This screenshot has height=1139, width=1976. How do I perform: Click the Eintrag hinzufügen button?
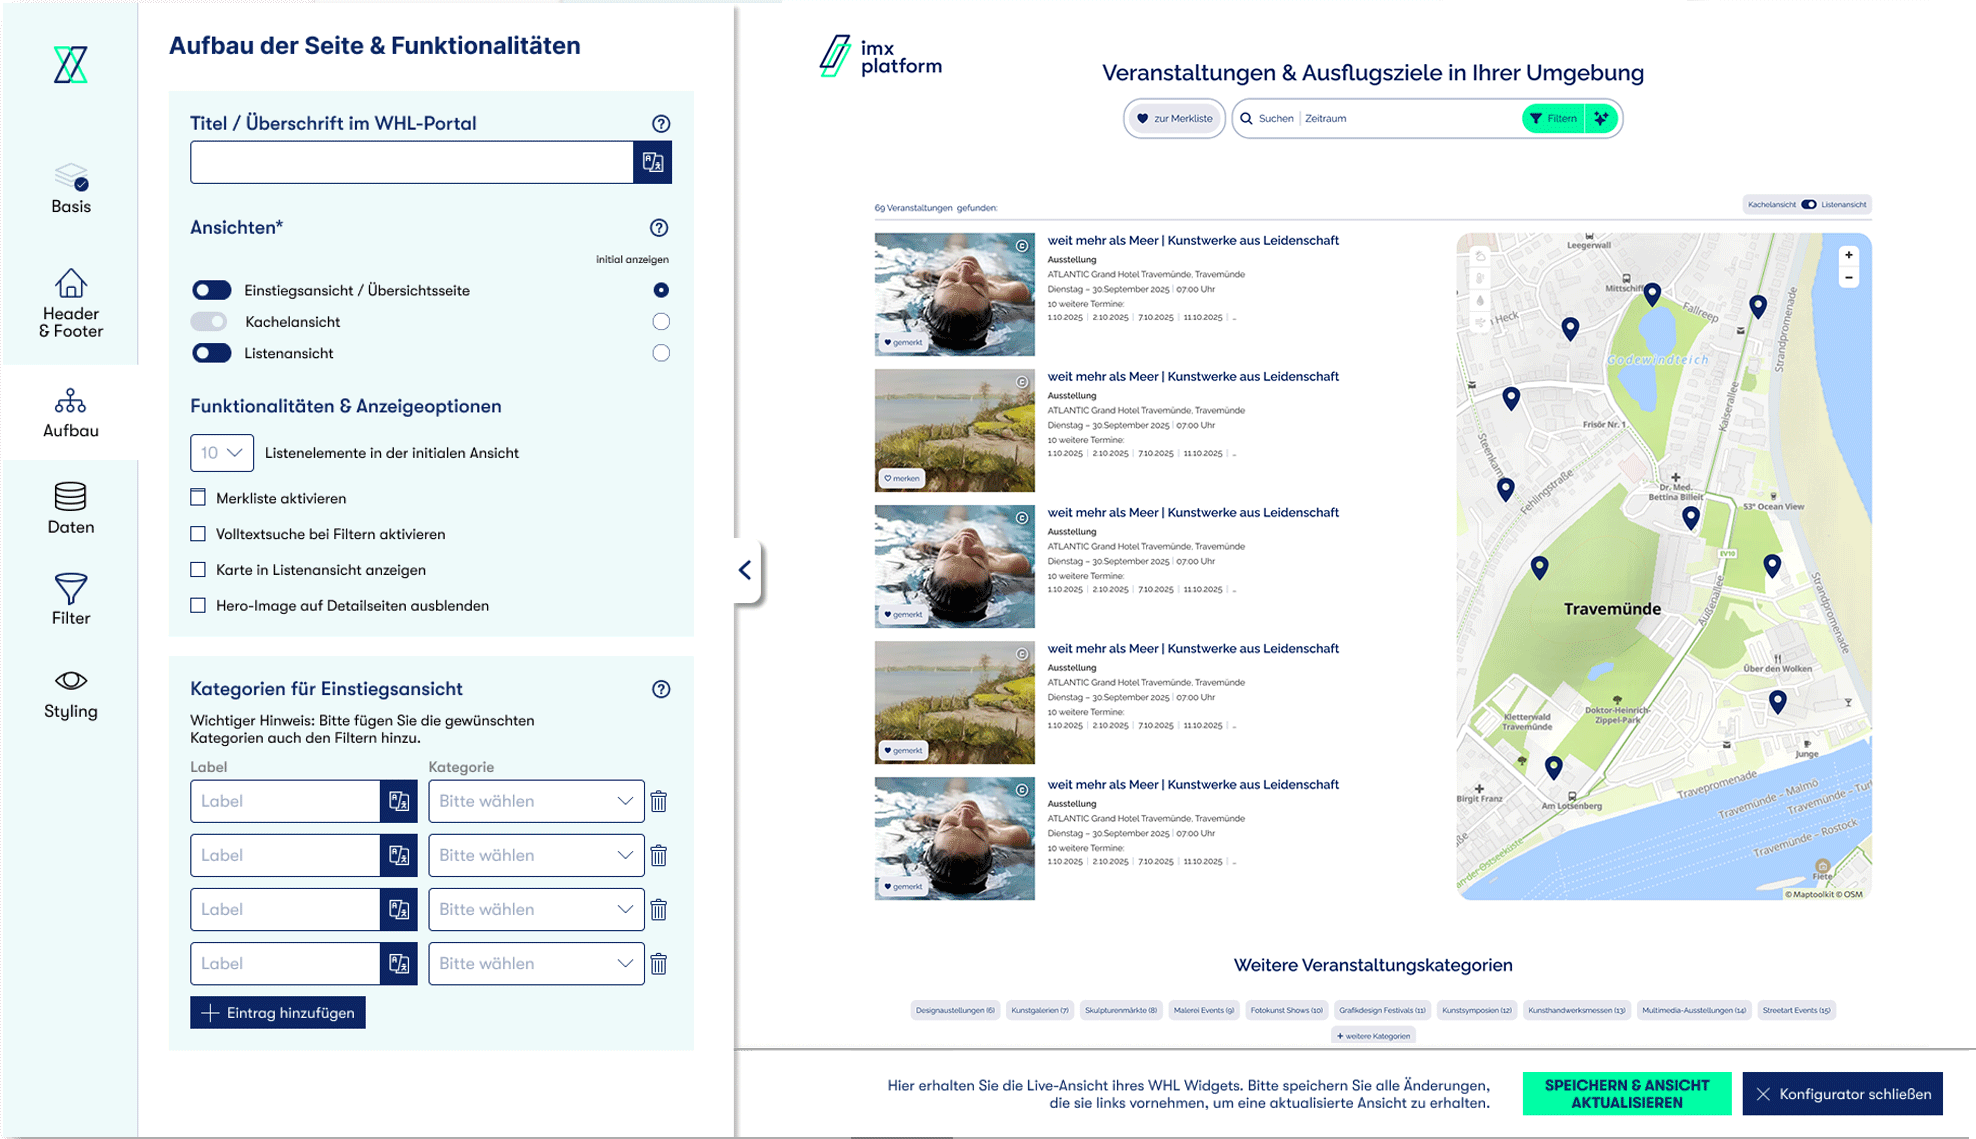tap(278, 1013)
